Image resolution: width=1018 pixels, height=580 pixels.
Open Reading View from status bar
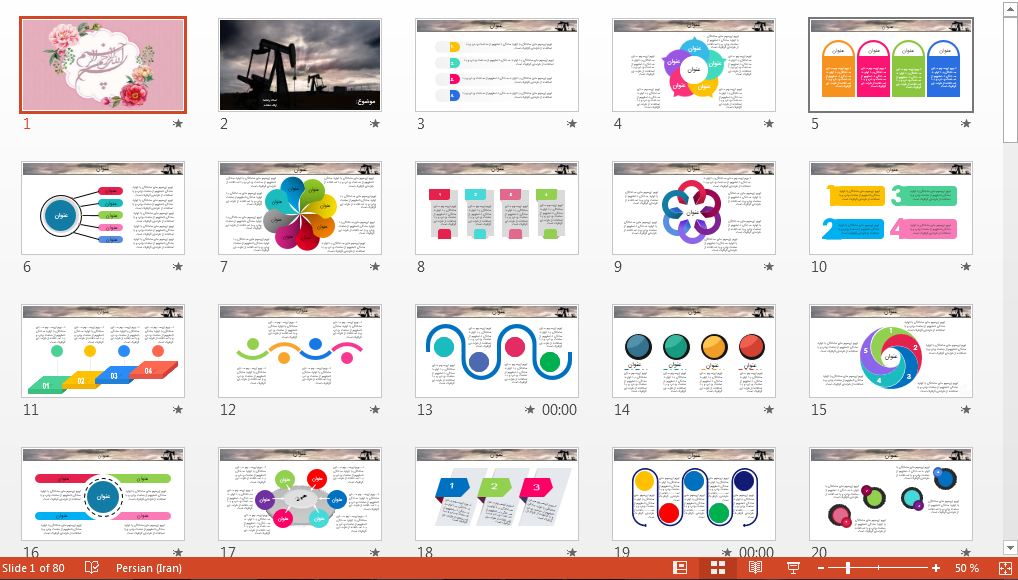755,568
